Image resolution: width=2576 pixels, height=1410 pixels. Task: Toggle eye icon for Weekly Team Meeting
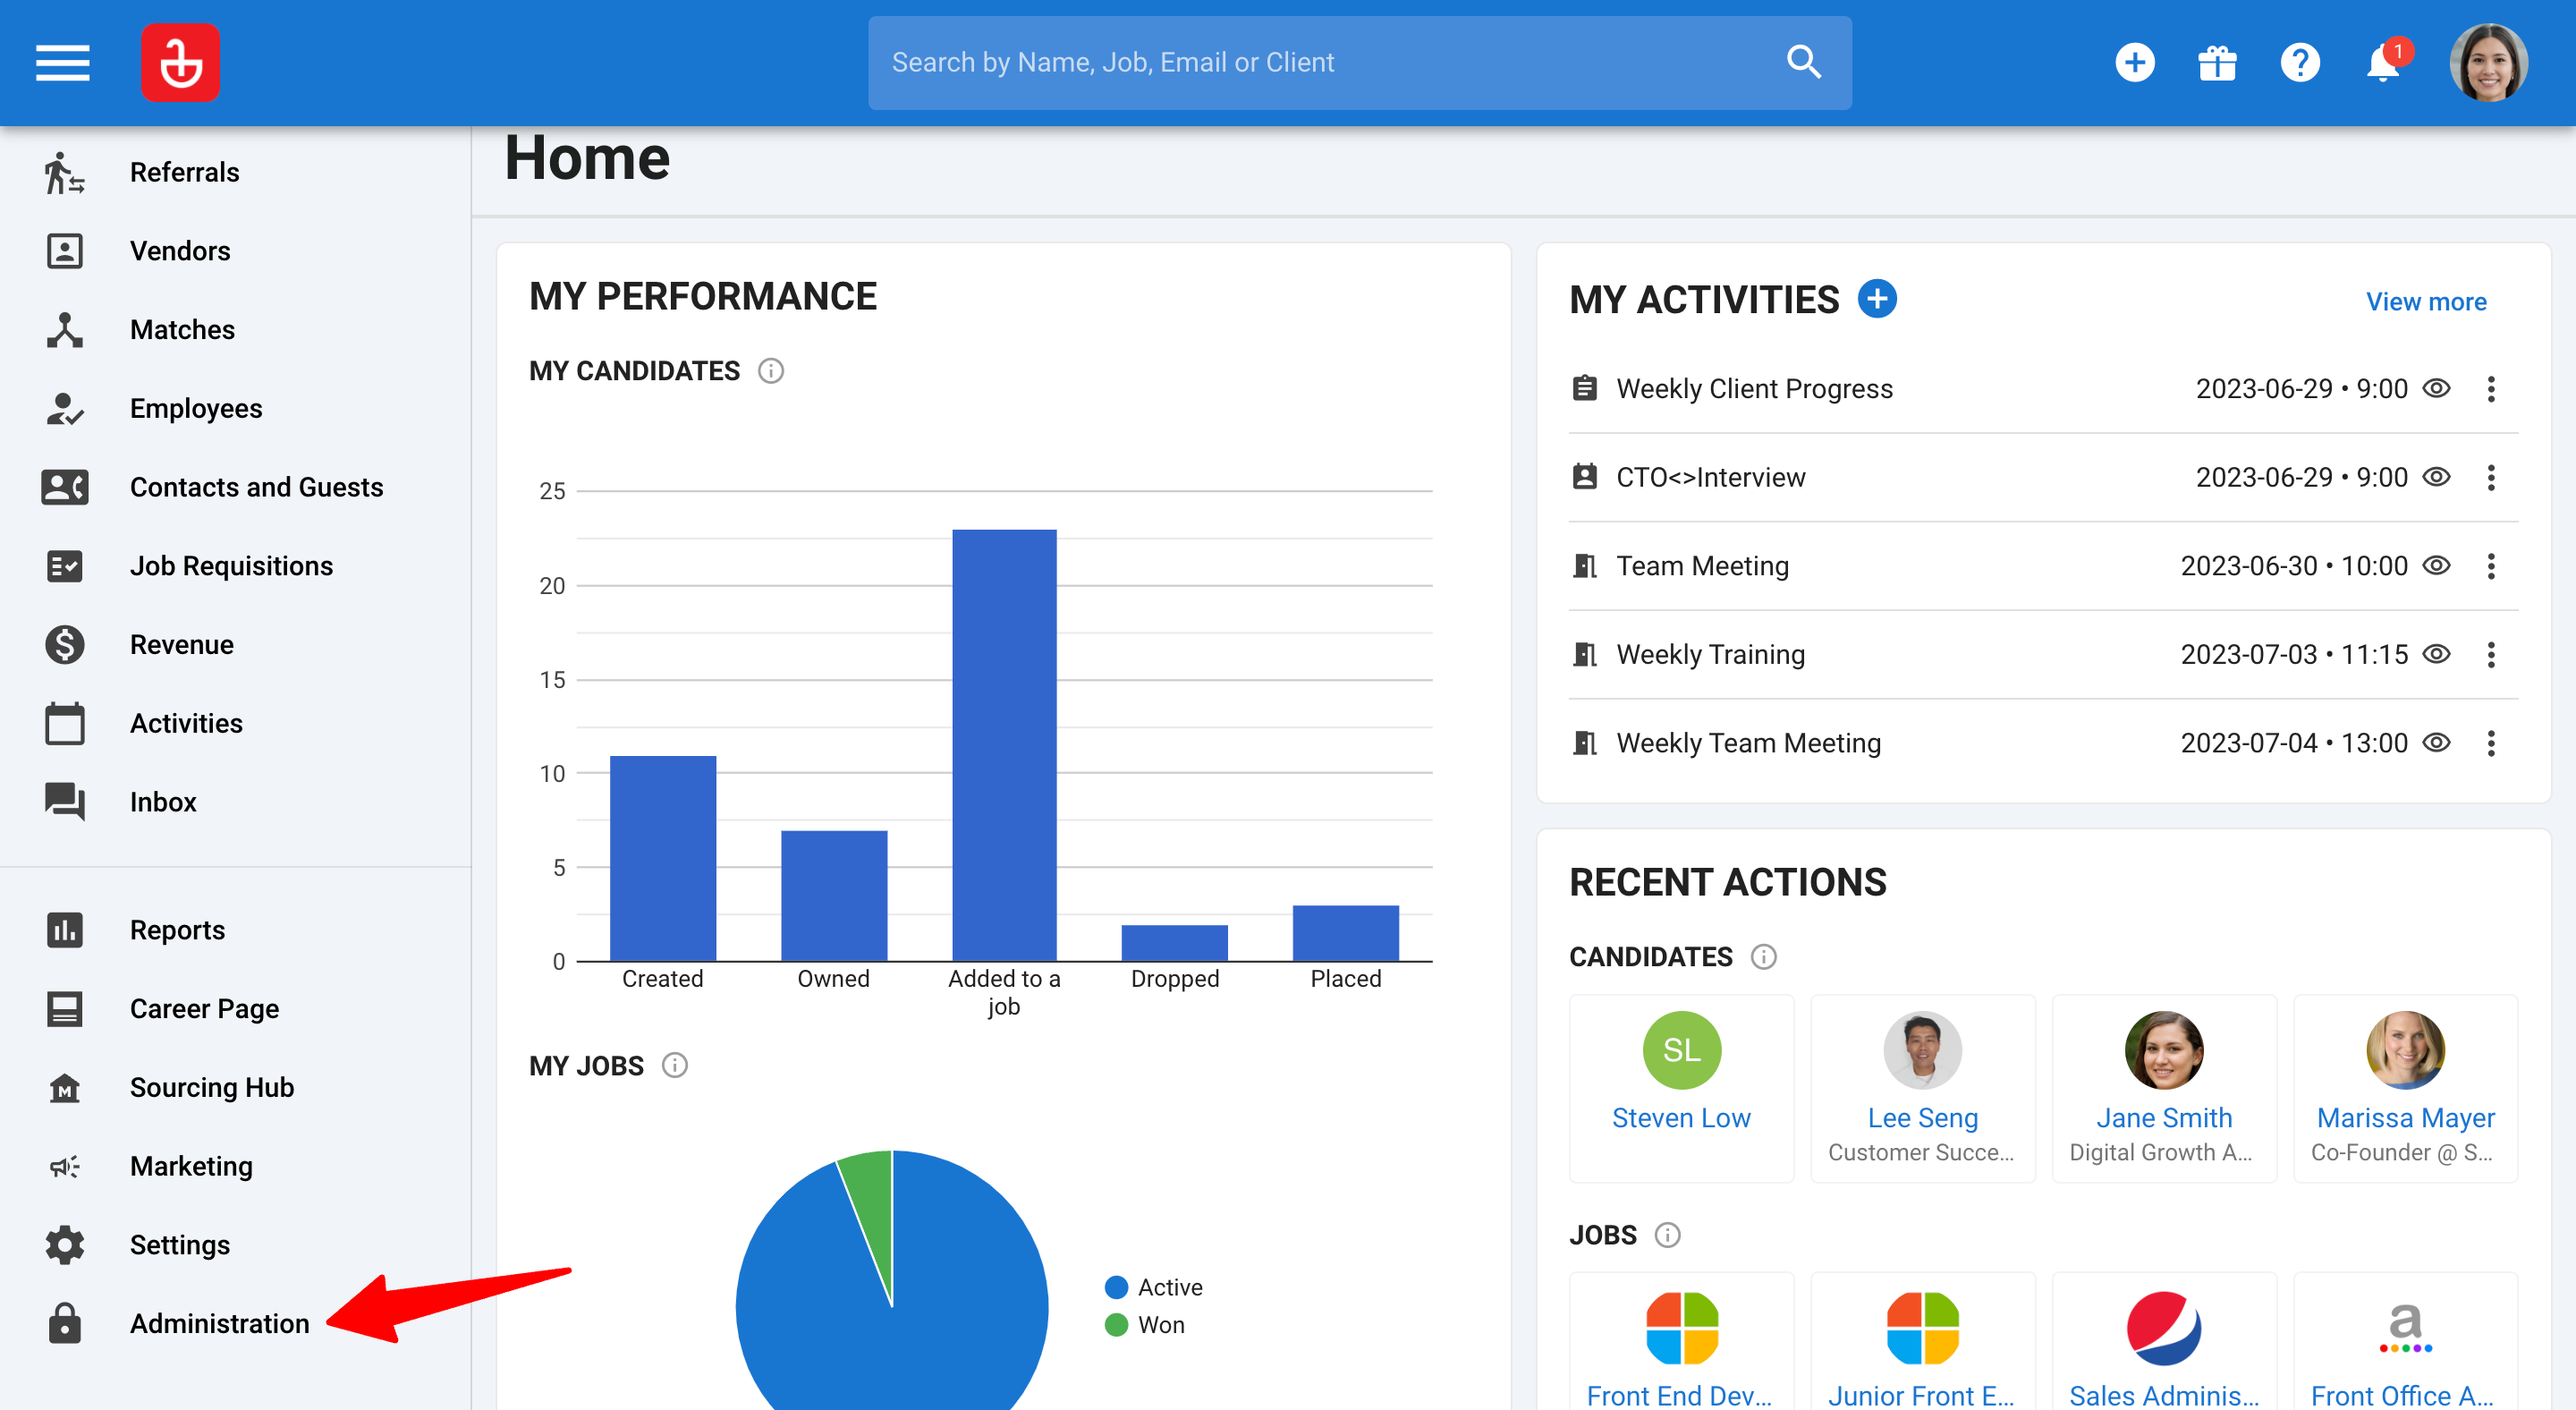[2436, 743]
